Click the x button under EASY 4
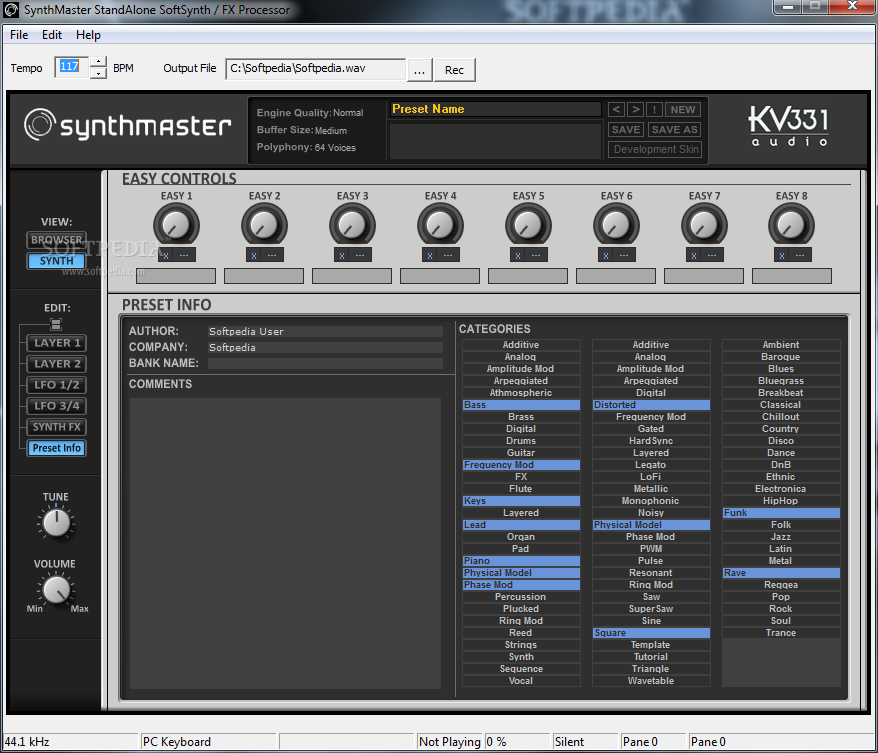The height and width of the screenshot is (753, 878). click(x=429, y=255)
